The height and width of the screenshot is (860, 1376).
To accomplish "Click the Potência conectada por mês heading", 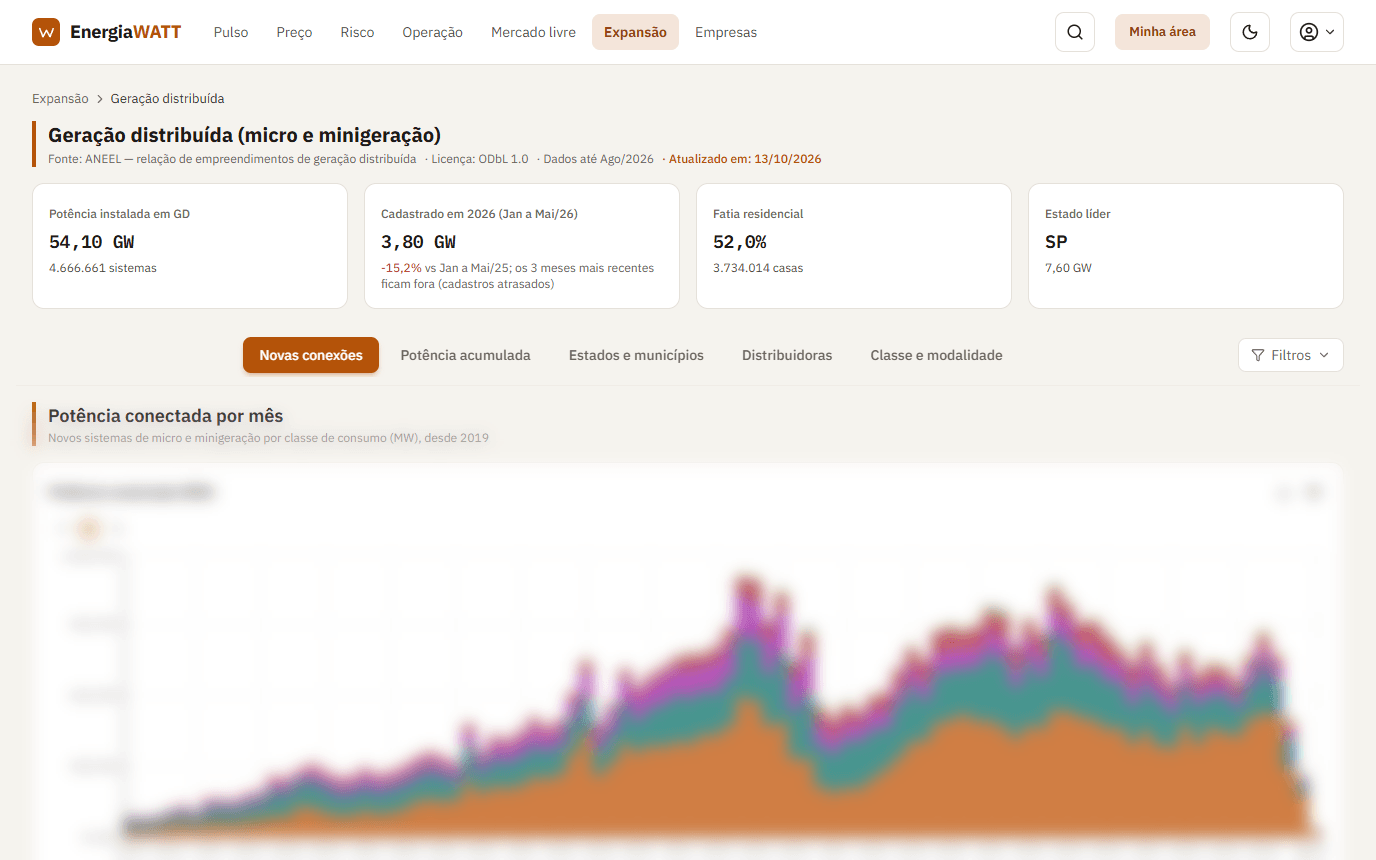I will (x=166, y=416).
